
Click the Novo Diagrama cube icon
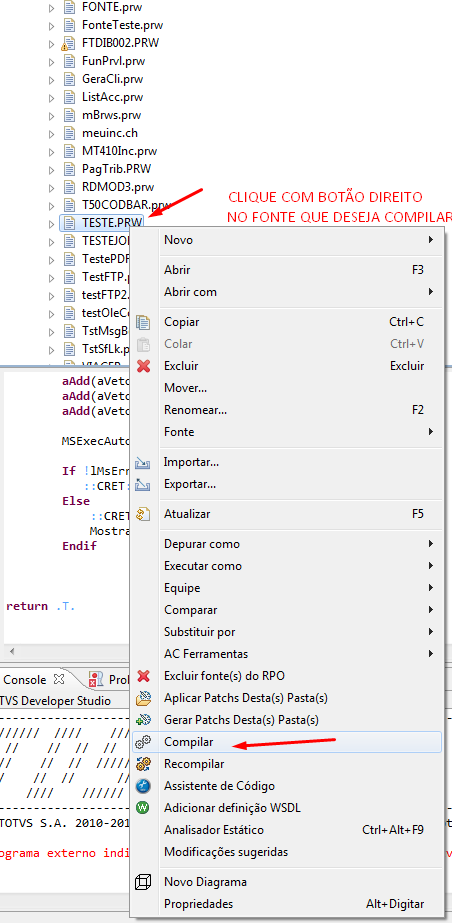pyautogui.click(x=143, y=882)
